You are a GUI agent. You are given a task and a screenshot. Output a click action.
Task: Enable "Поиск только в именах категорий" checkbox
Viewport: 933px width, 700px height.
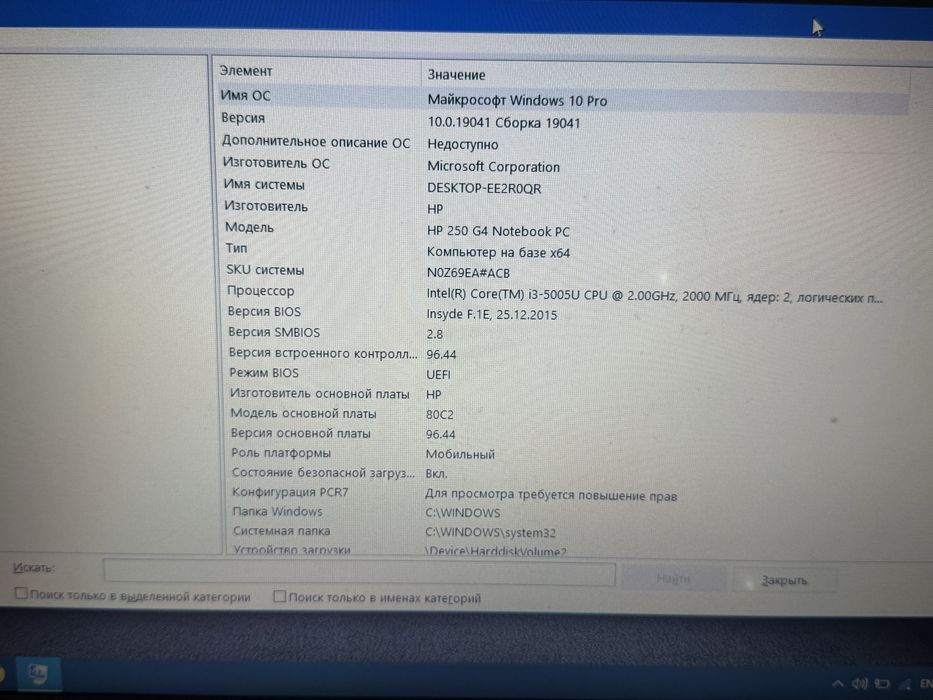point(280,596)
